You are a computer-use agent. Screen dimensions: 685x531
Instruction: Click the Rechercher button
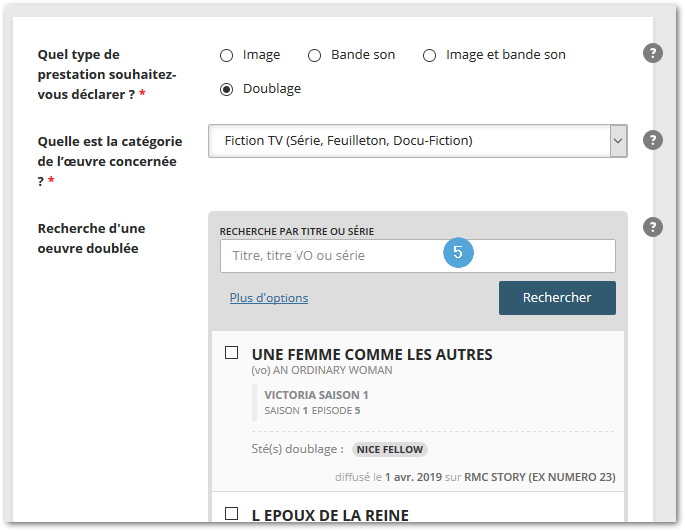click(557, 298)
